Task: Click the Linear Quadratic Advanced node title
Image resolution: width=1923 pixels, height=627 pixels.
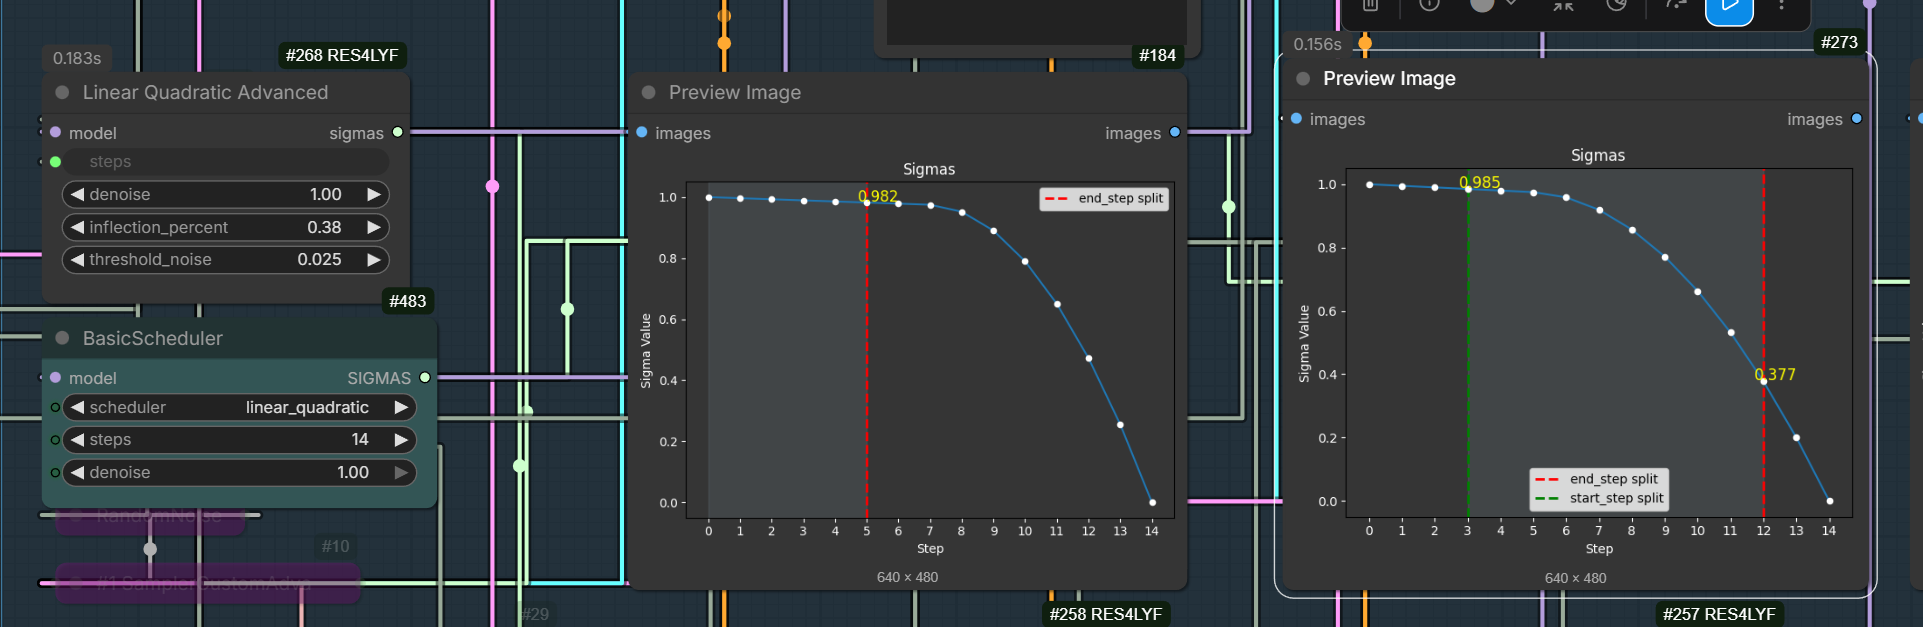Action: tap(205, 92)
